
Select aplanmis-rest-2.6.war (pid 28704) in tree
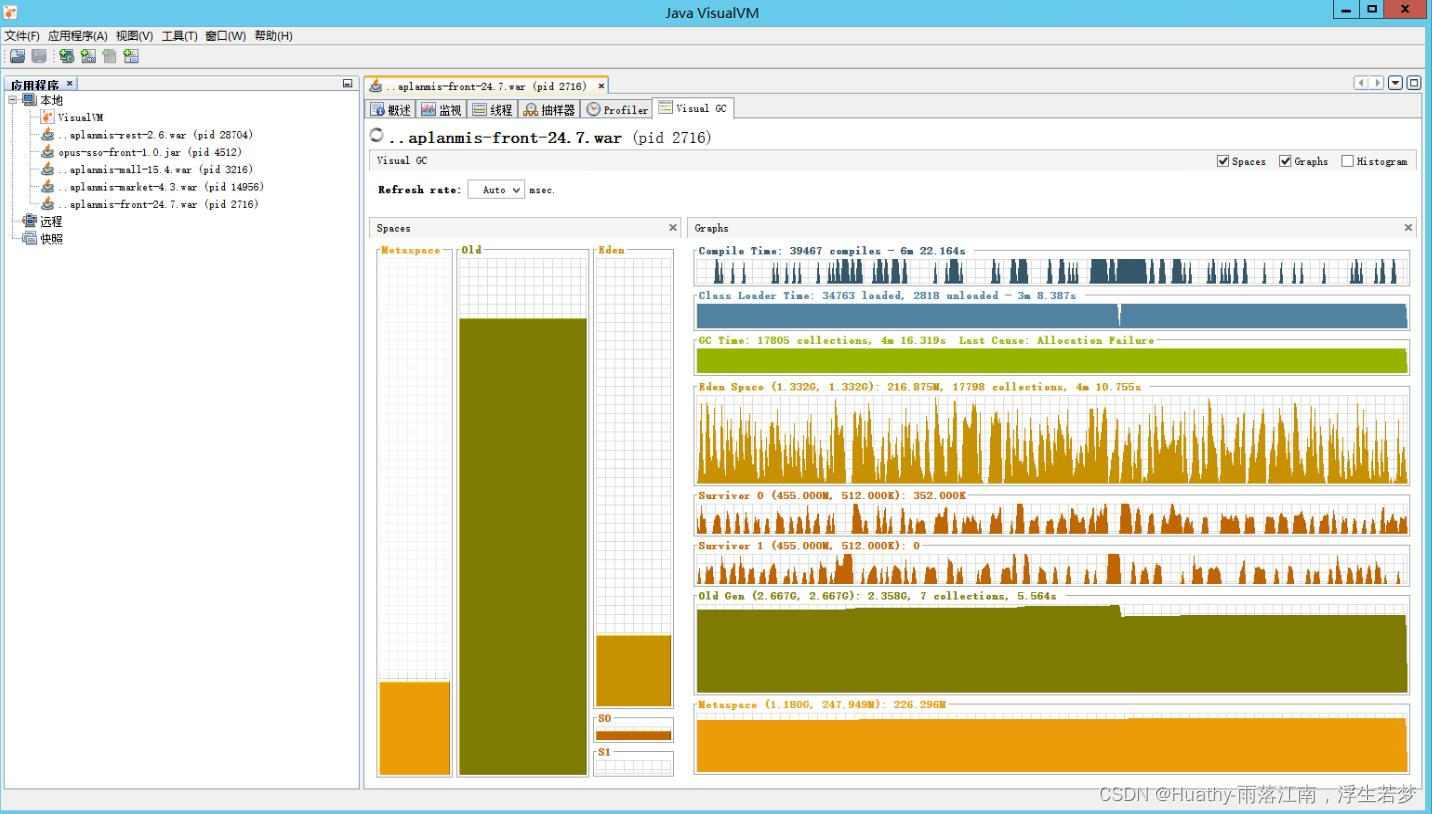coord(155,134)
